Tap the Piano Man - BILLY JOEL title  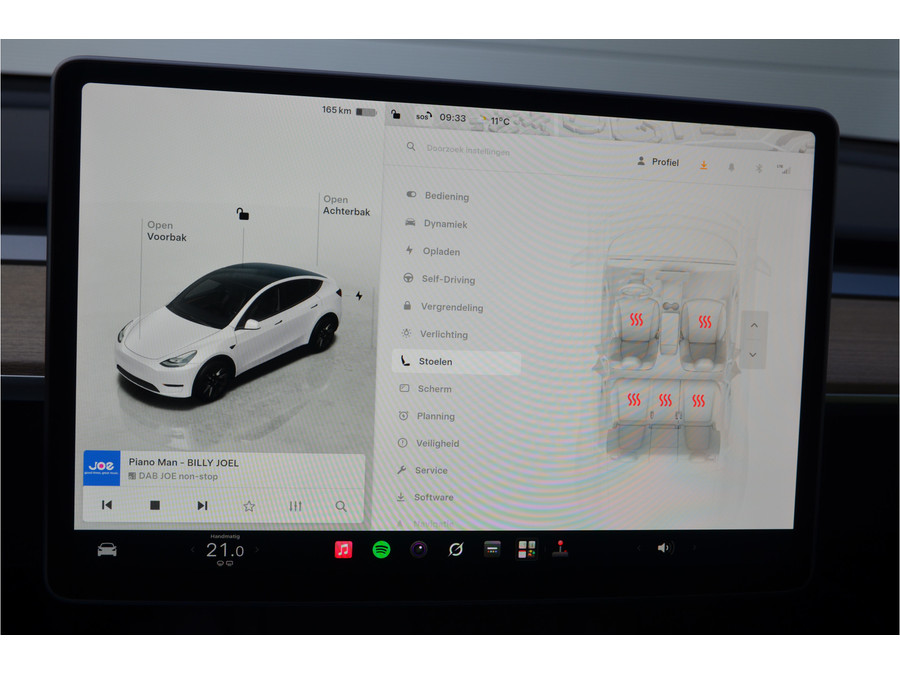point(184,463)
